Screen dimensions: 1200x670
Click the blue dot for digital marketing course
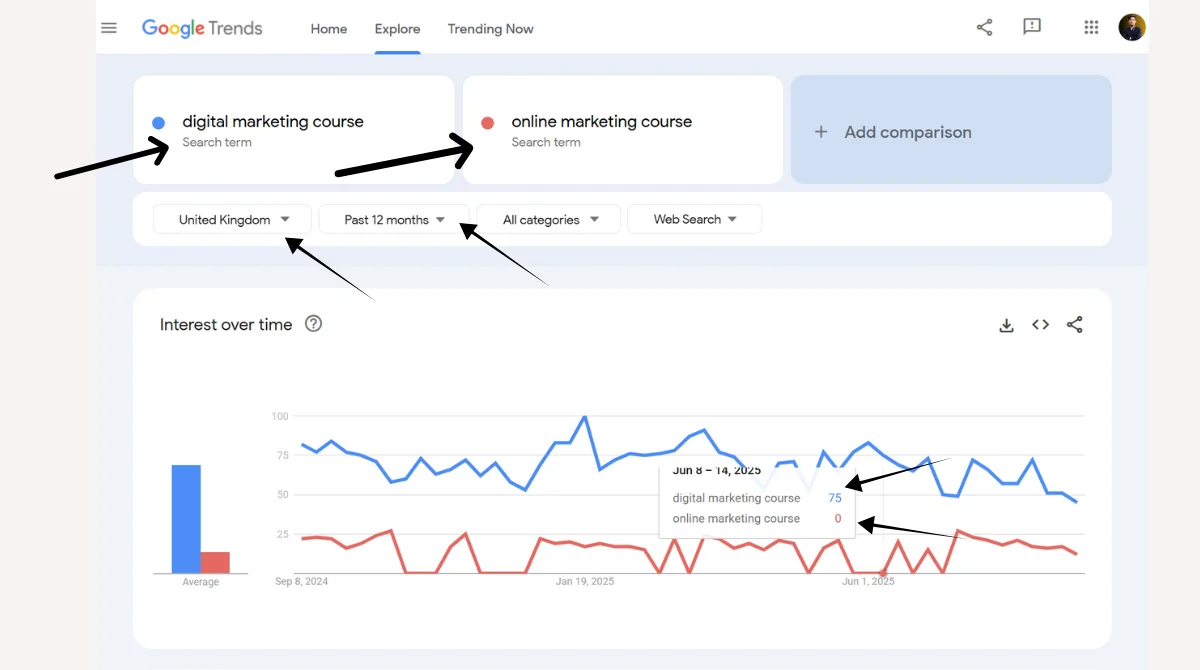point(158,123)
